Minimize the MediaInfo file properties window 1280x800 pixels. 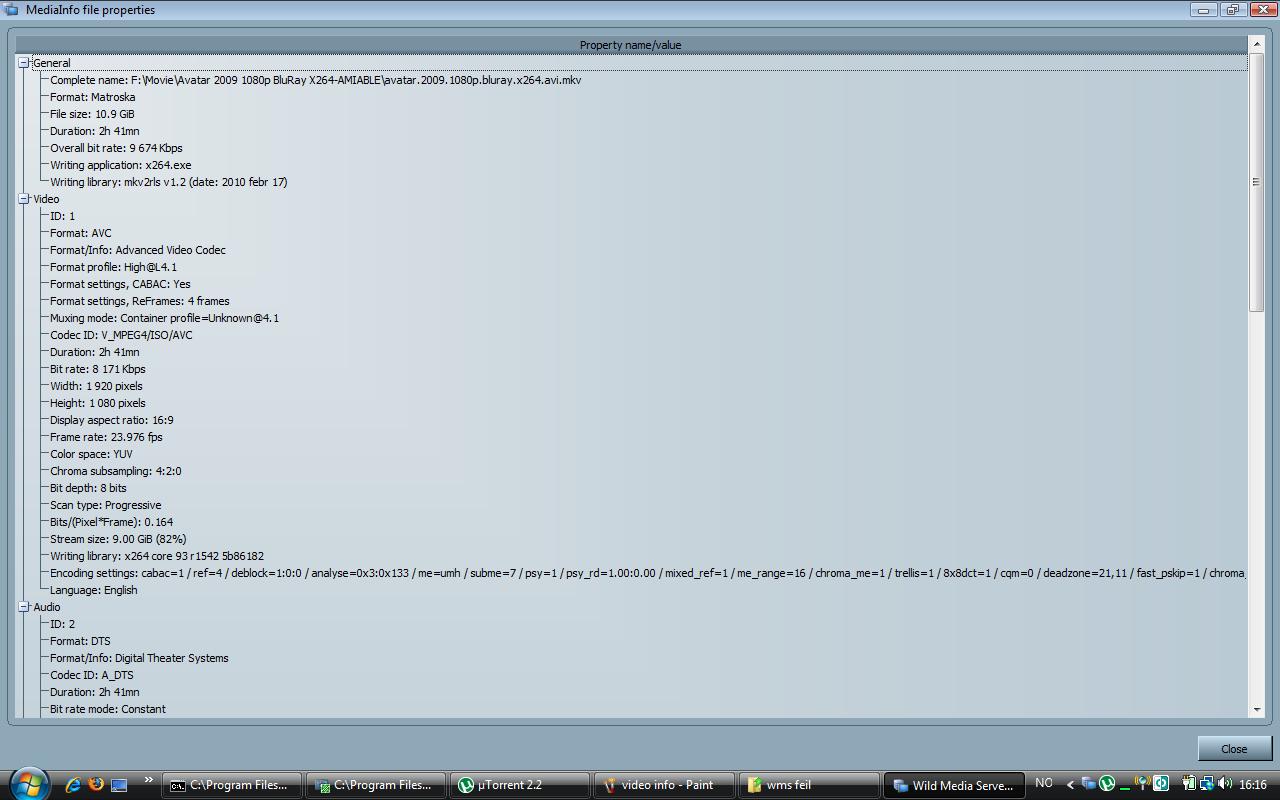1203,10
